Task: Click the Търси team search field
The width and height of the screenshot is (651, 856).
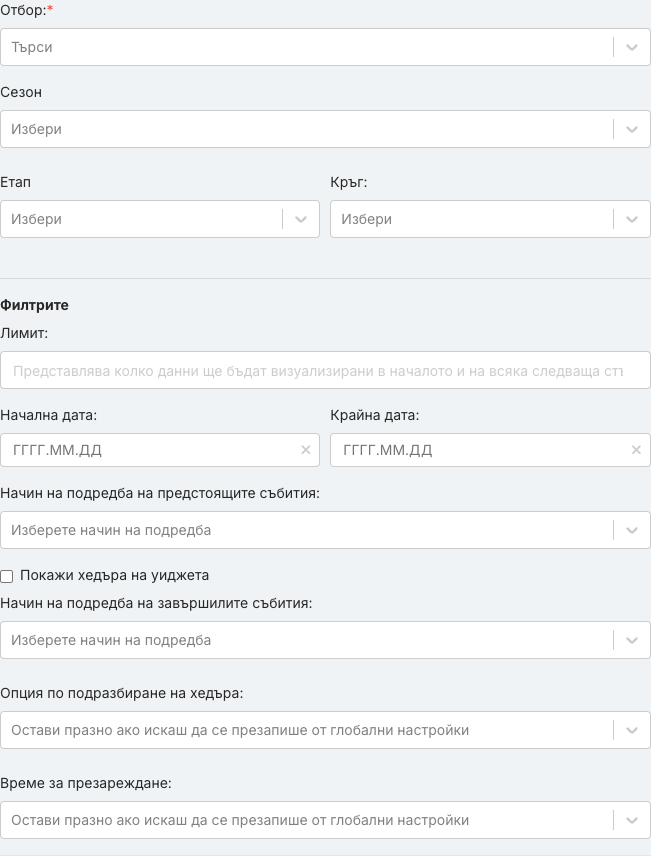Action: click(325, 47)
